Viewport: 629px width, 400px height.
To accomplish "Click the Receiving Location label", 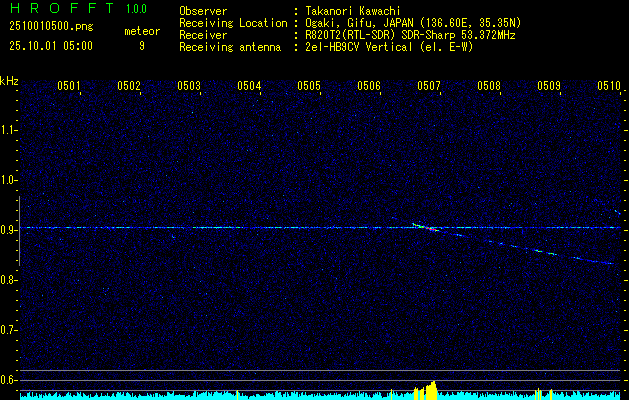I will tap(233, 23).
